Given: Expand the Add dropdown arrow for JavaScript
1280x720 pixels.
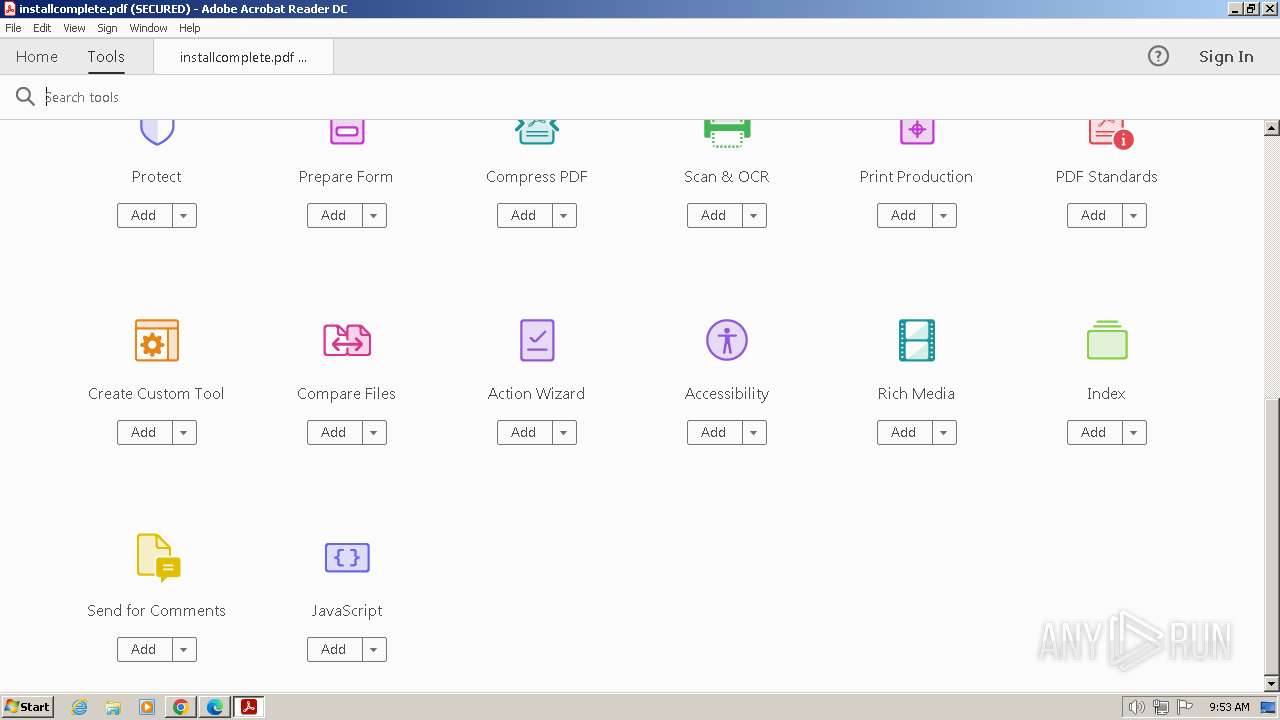Looking at the screenshot, I should 374,650.
